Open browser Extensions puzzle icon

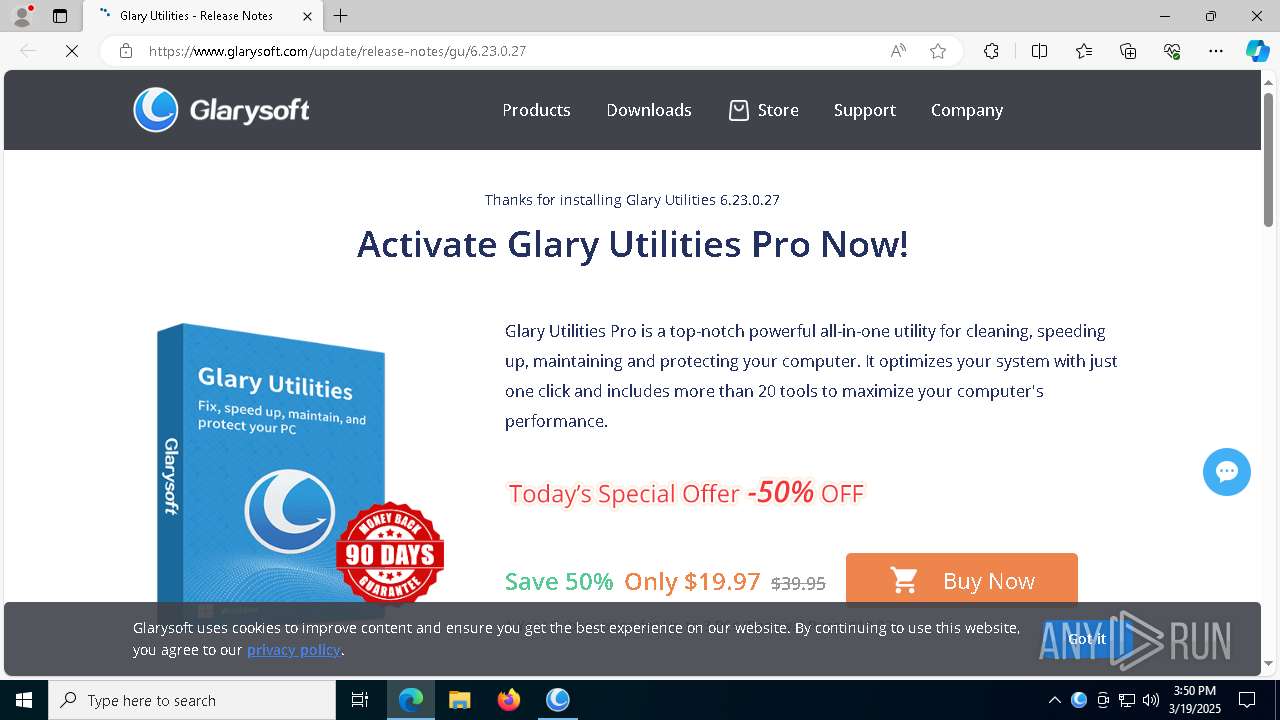point(991,51)
